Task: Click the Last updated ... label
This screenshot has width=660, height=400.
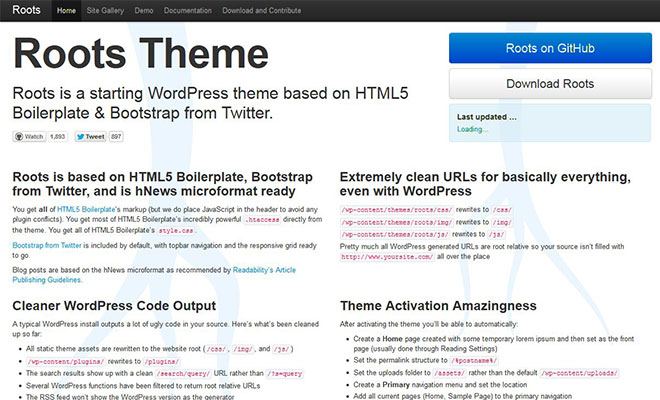Action: tap(487, 117)
